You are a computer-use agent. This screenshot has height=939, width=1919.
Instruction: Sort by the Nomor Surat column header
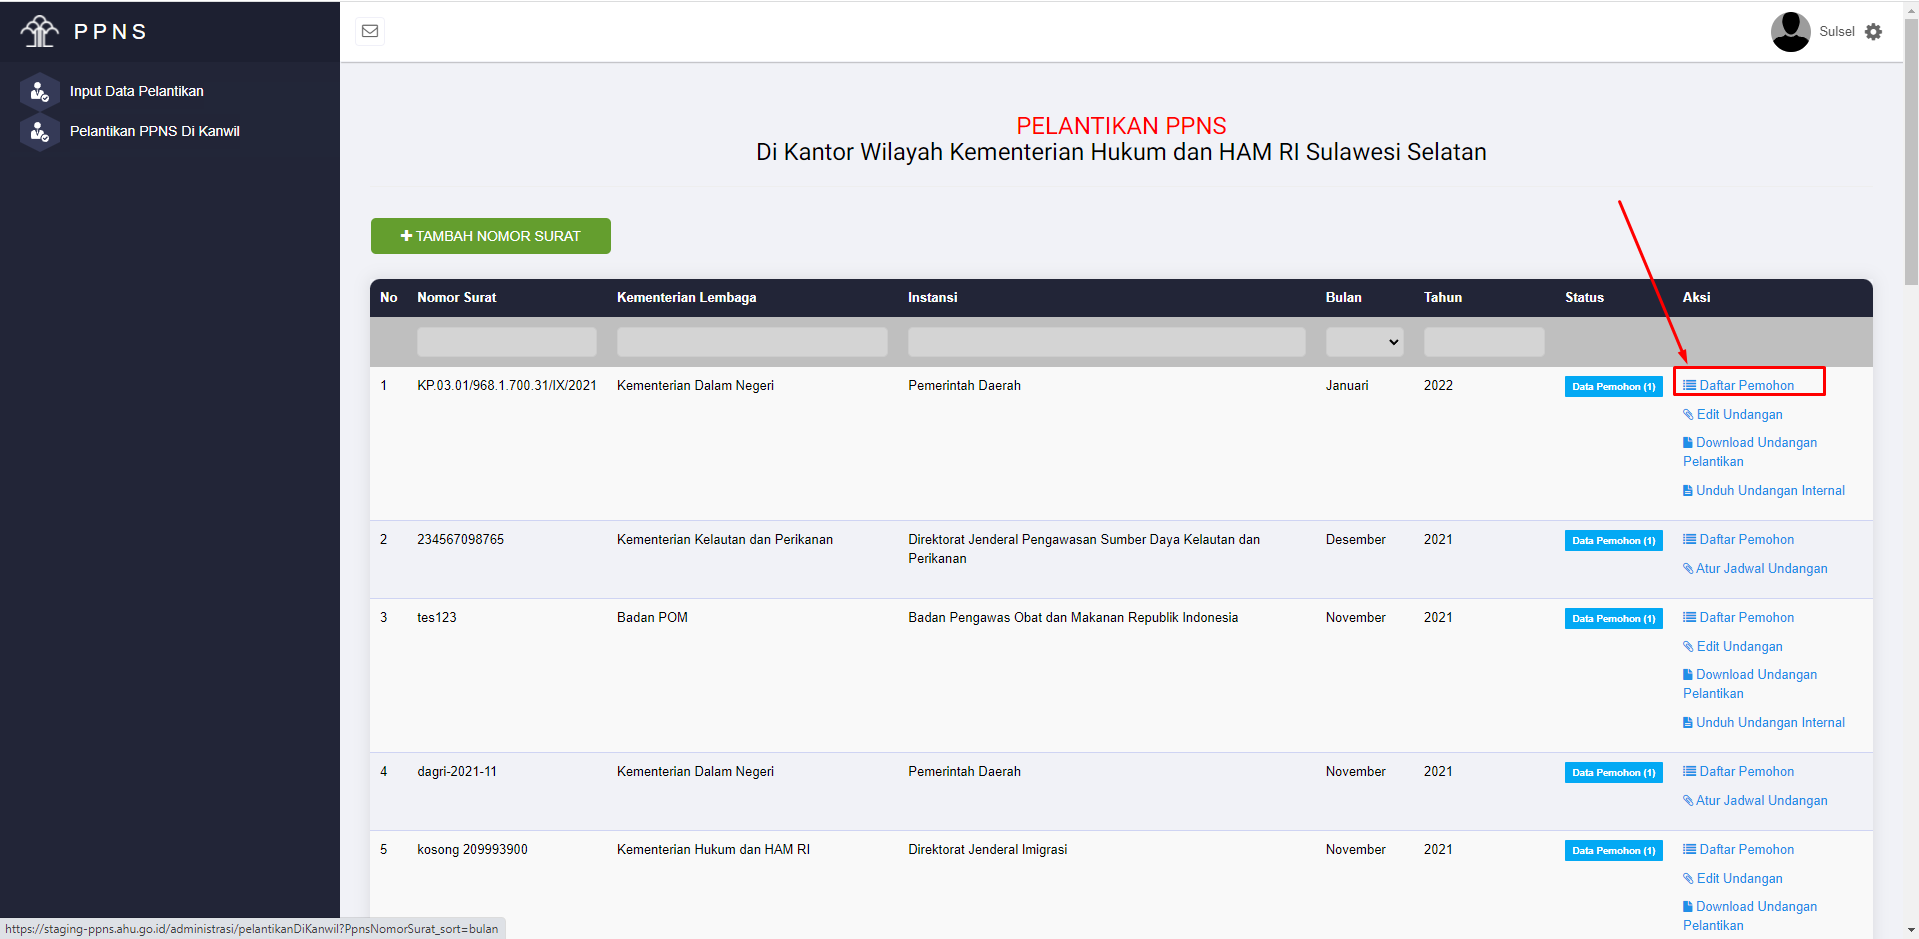click(456, 297)
